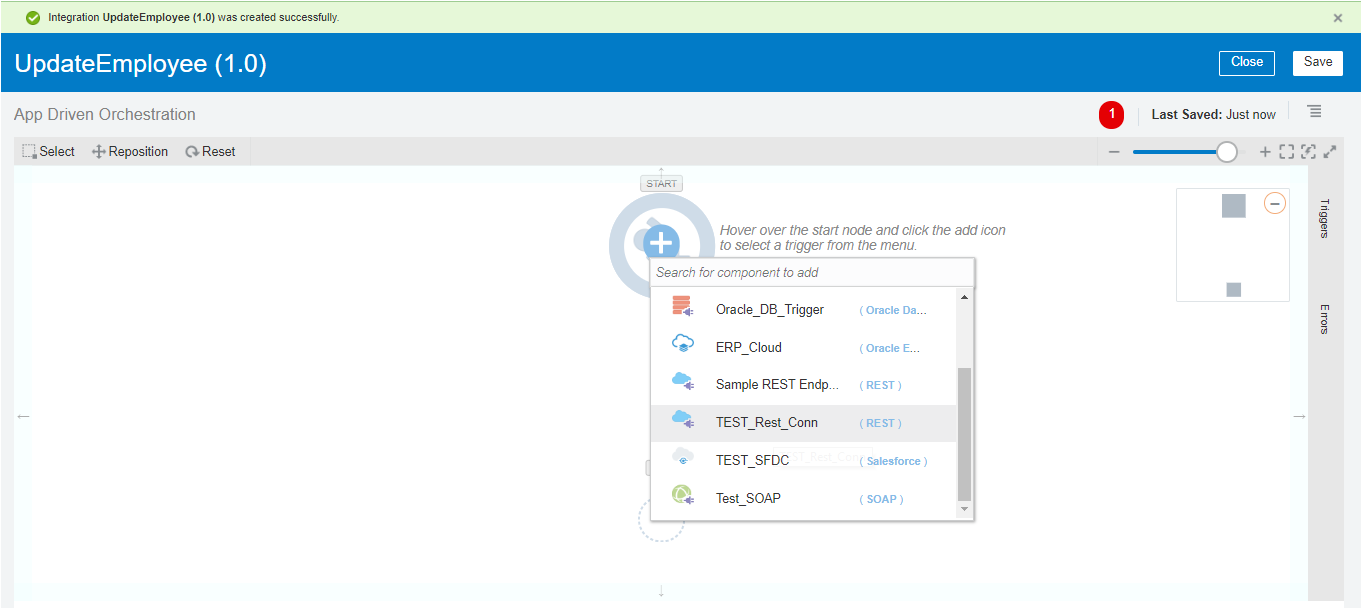Collapse the minimap with orange minus
Screen dimensions: 1366x608
pos(1274,204)
